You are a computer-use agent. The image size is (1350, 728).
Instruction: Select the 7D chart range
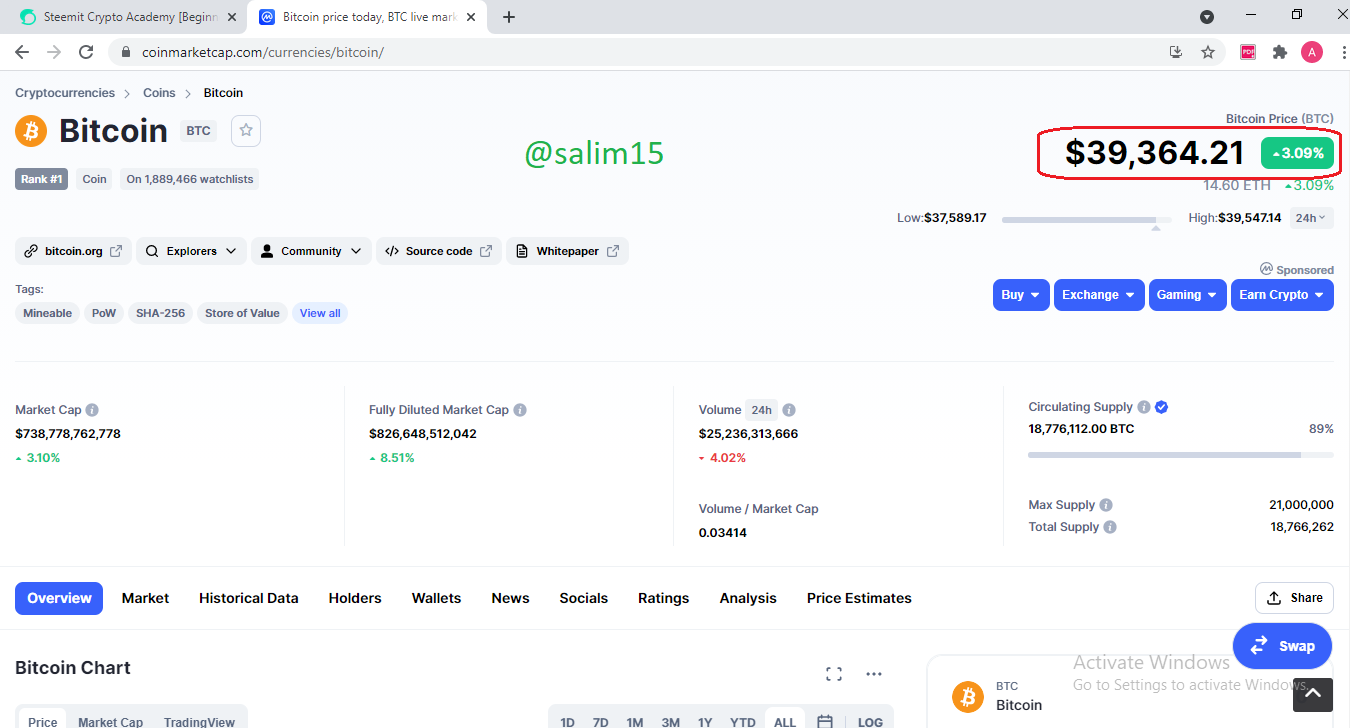point(600,721)
